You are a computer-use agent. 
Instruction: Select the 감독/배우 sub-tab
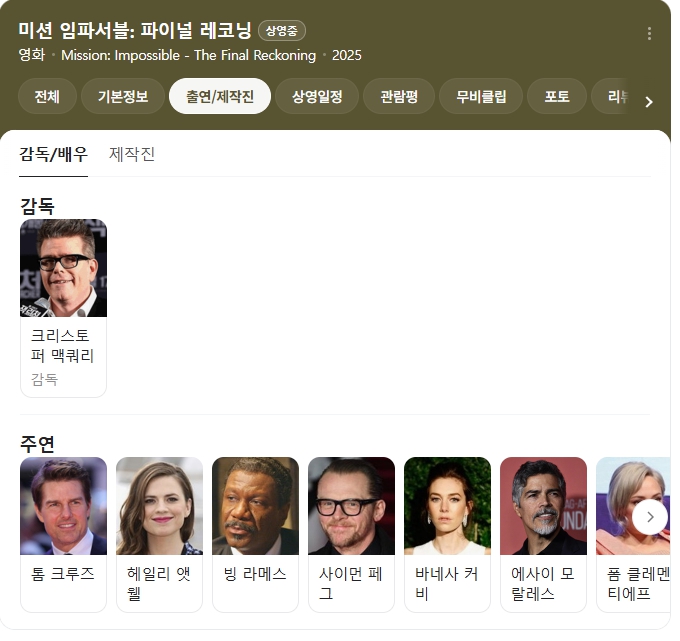click(53, 154)
